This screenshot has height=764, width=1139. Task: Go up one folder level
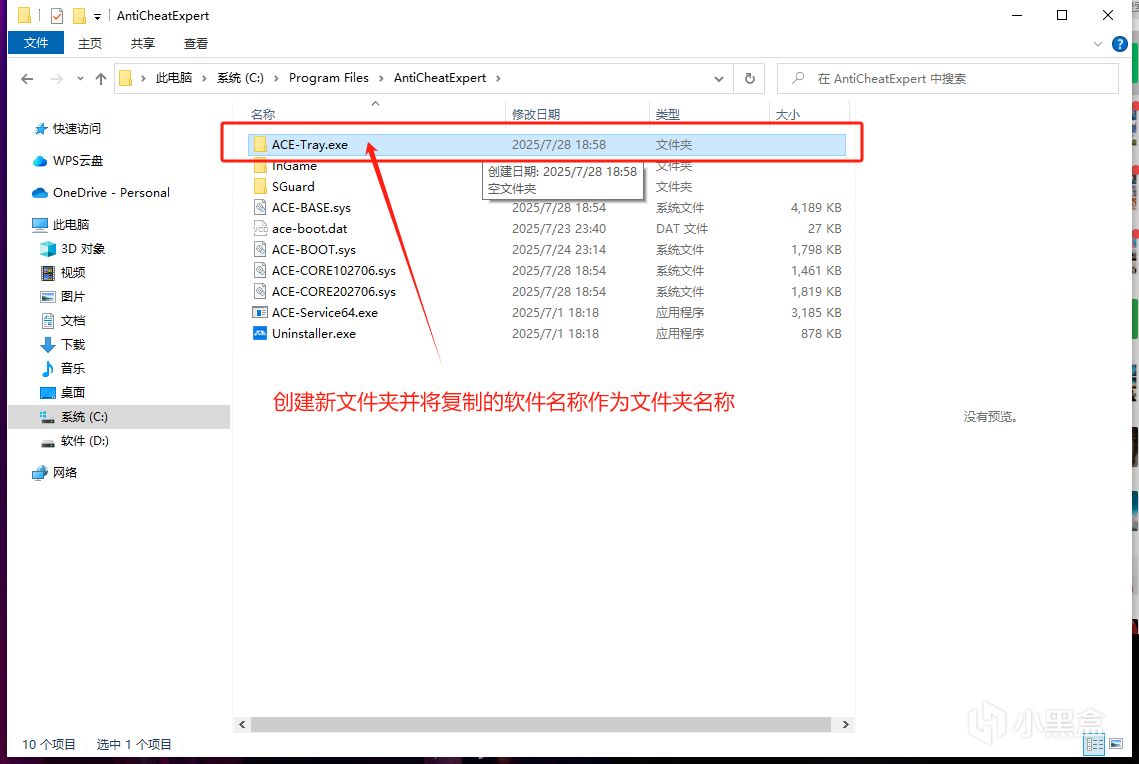(x=101, y=78)
